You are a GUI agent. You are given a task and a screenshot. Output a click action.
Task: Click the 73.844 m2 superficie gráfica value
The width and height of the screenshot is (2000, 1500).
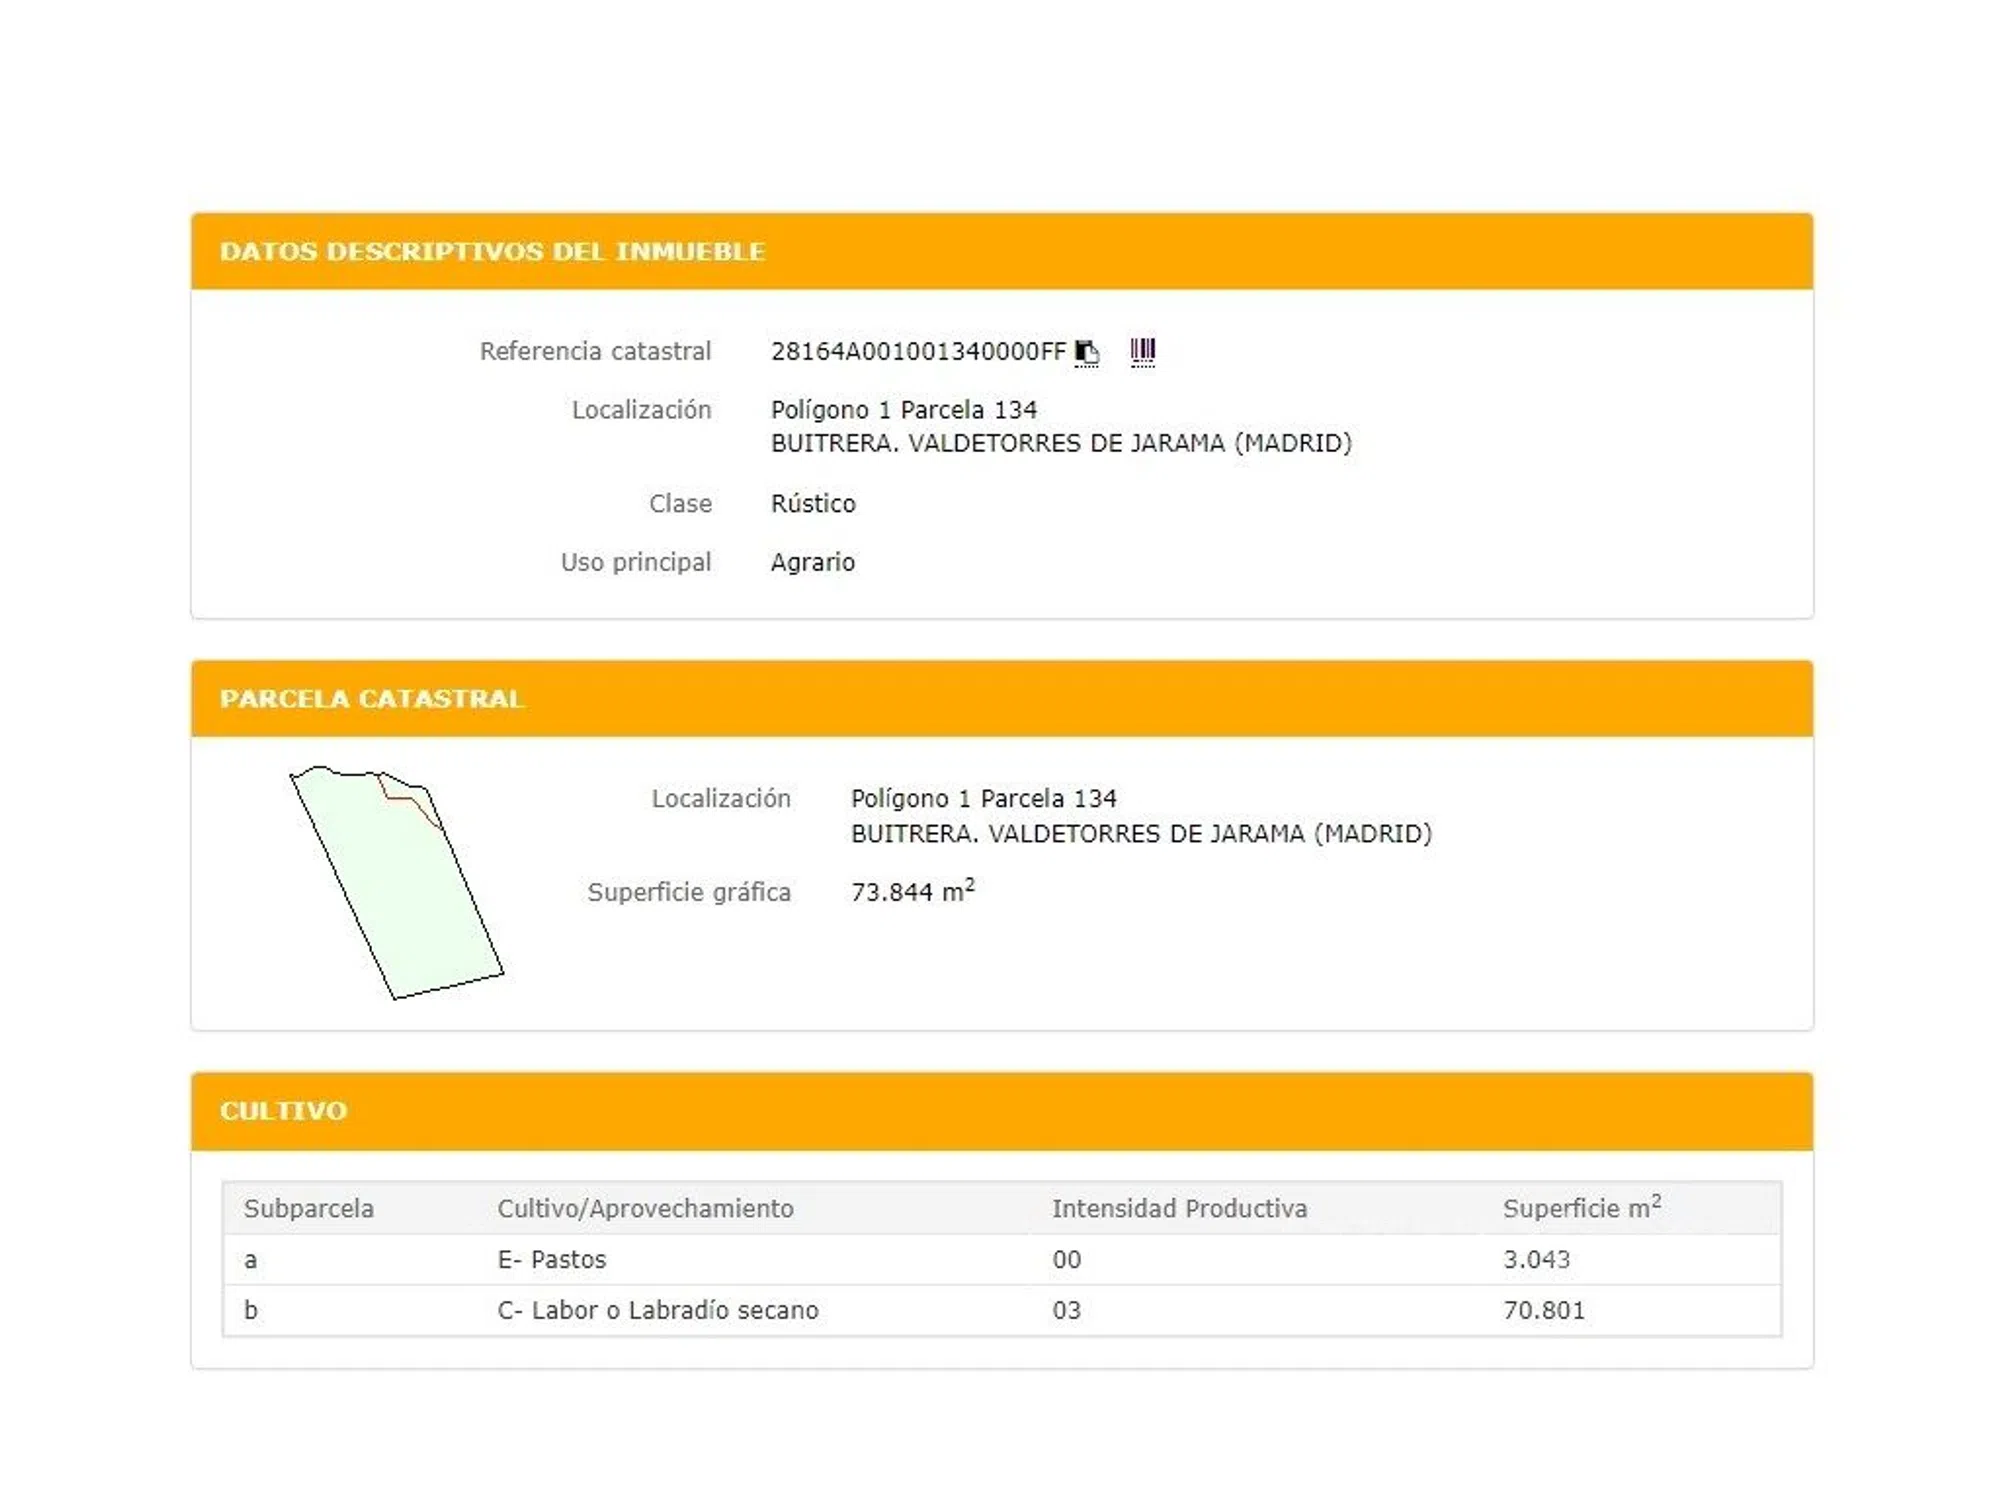coord(911,891)
